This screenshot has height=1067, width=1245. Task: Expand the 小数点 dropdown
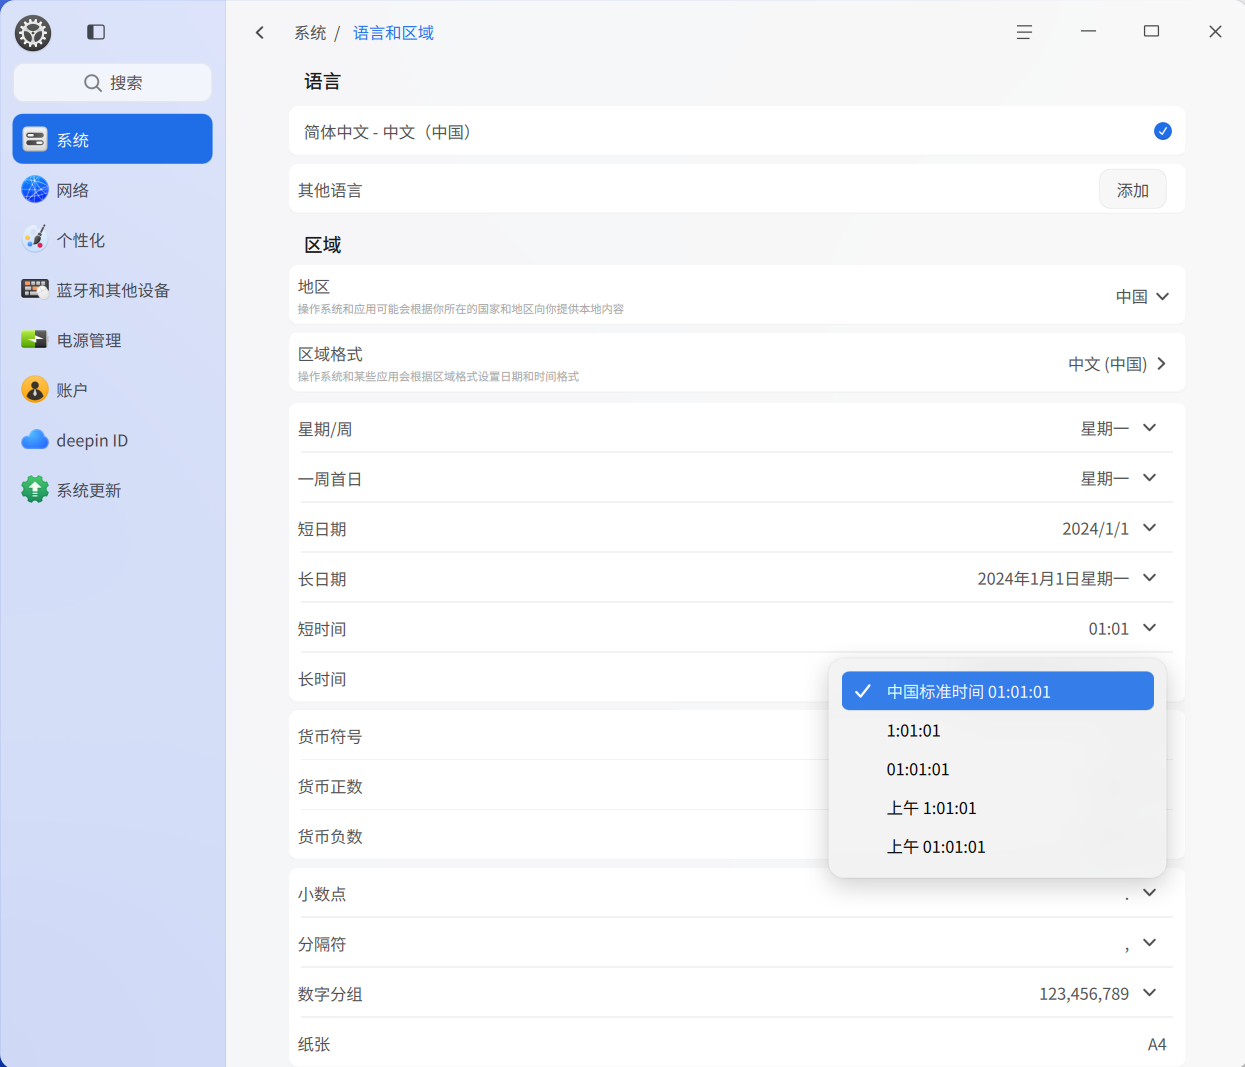coord(1150,893)
